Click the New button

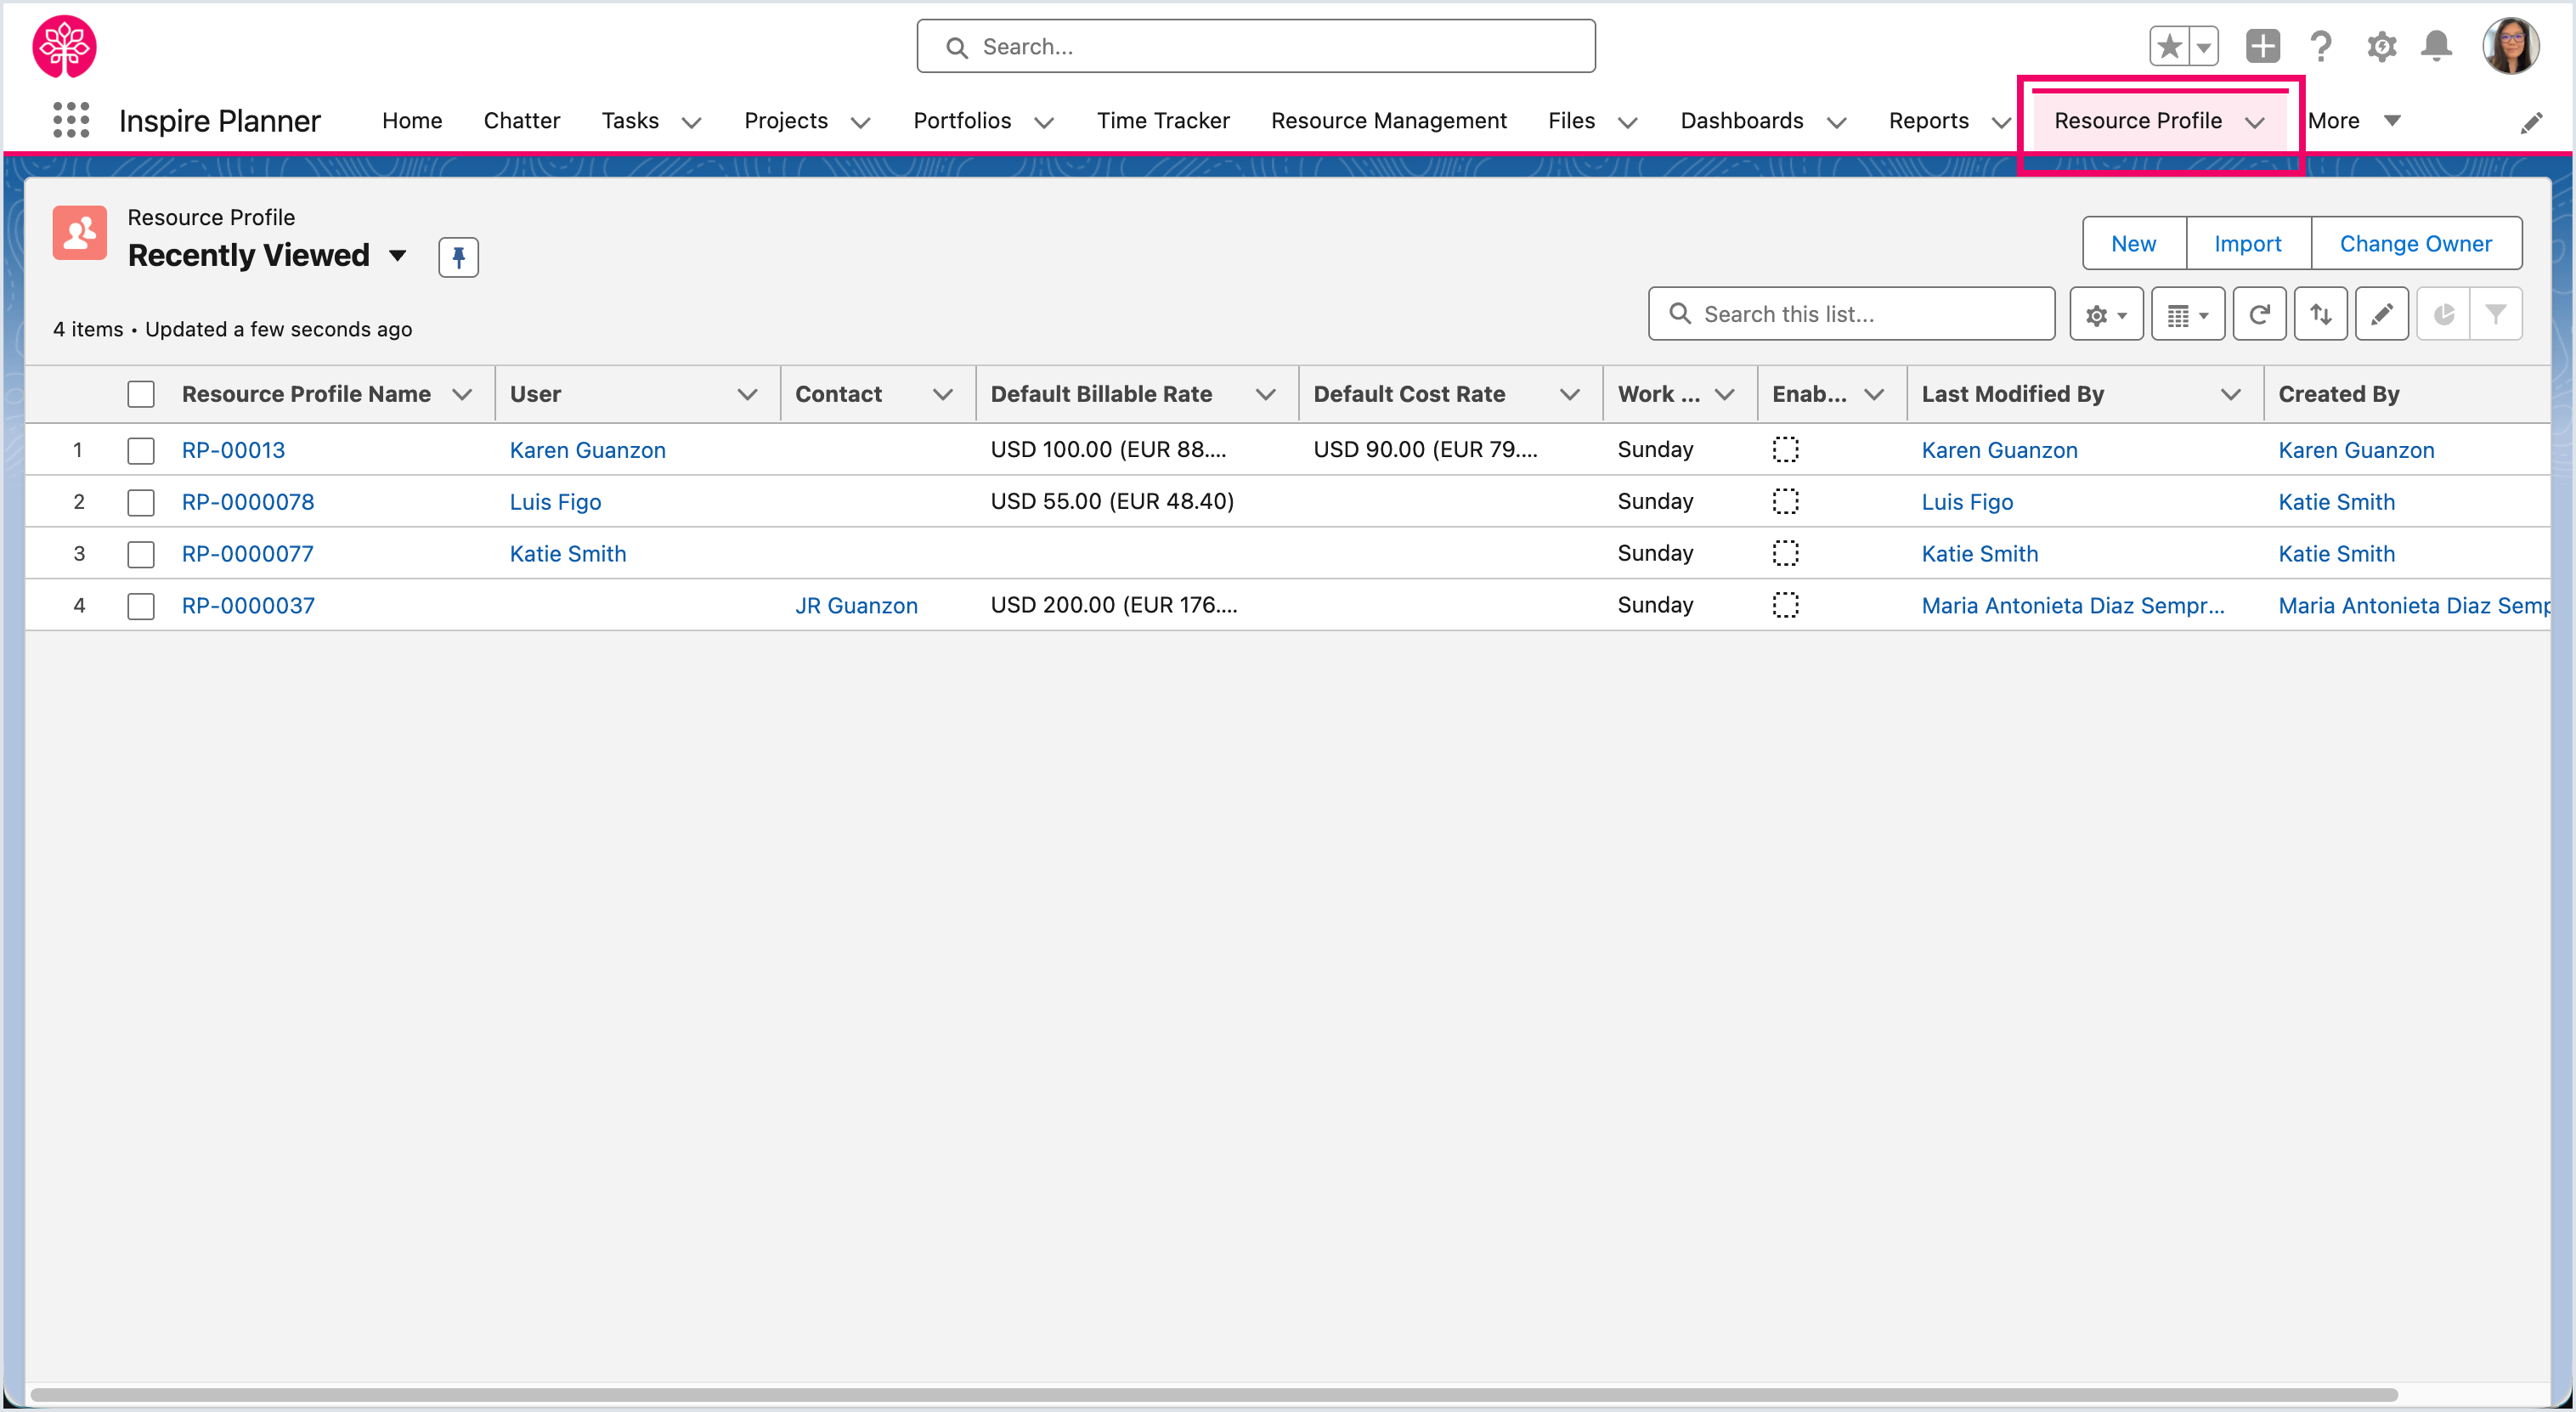click(x=2133, y=244)
